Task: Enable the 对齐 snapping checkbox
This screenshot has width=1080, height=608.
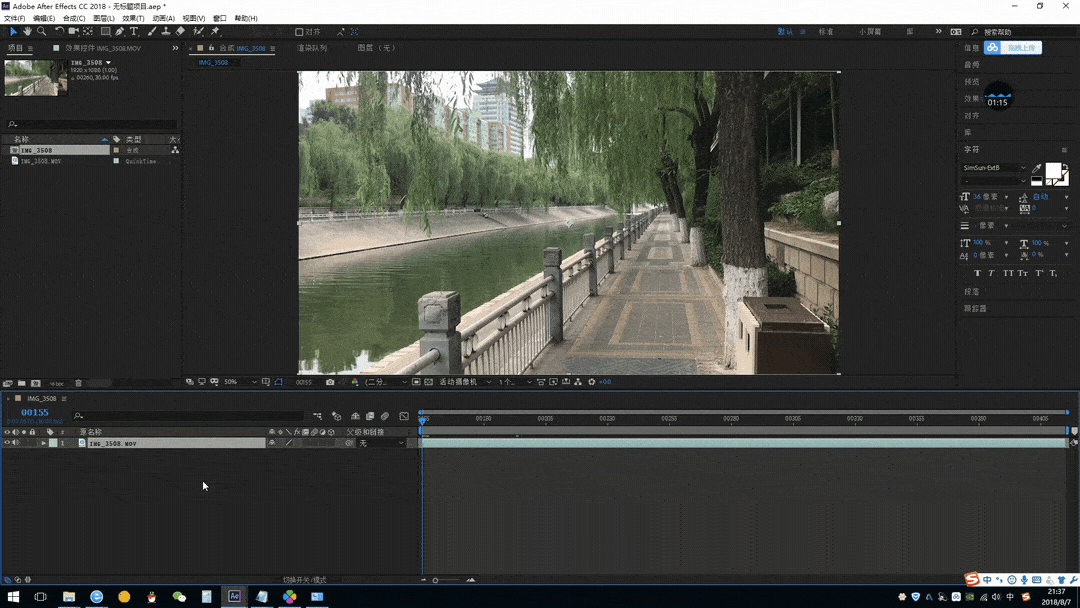Action: (299, 32)
